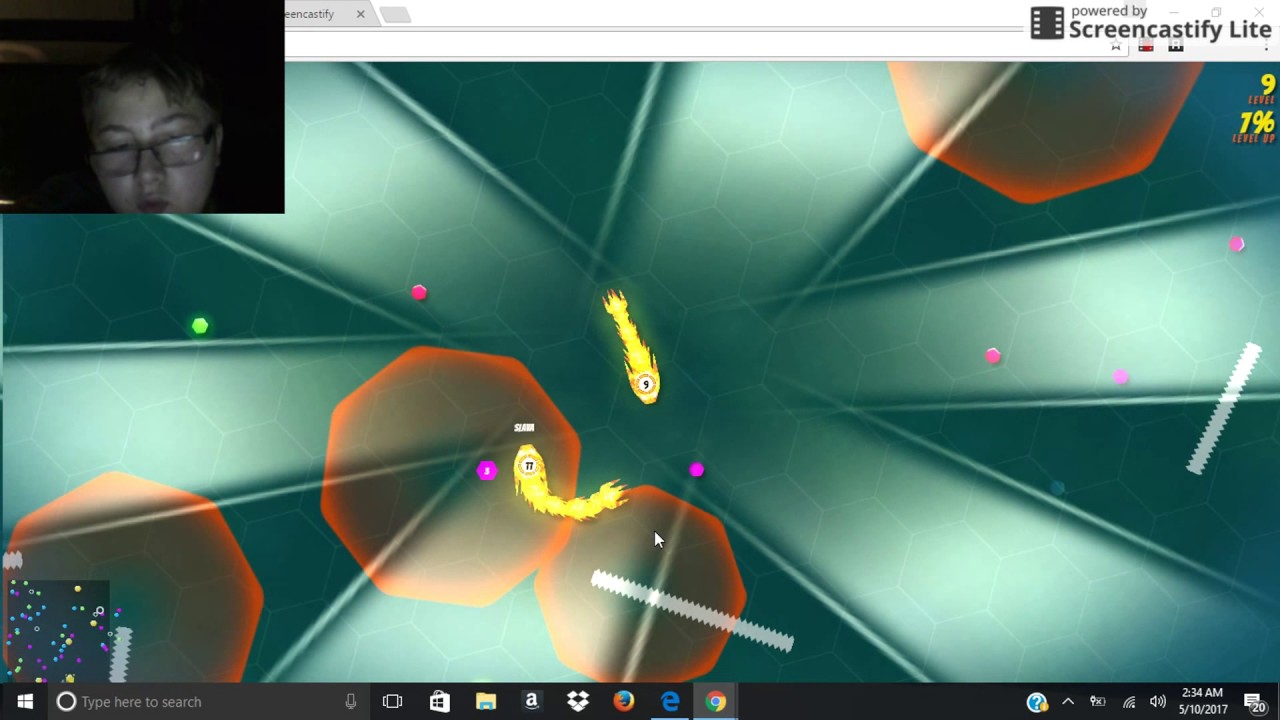Open the Wi-Fi network tray icon
This screenshot has width=1280, height=720.
[x=1129, y=702]
